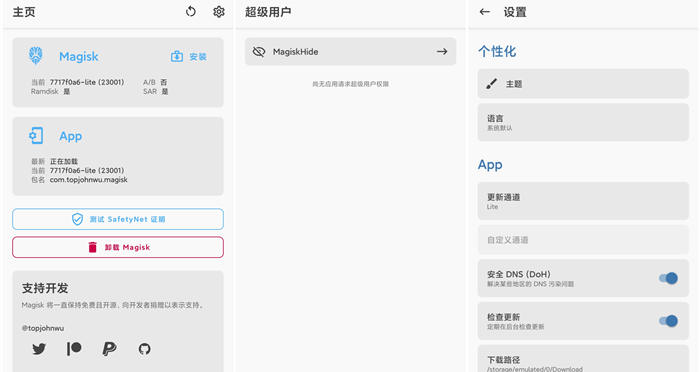This screenshot has height=372, width=700.
Task: Click the 超级用户 page title
Action: tap(268, 12)
